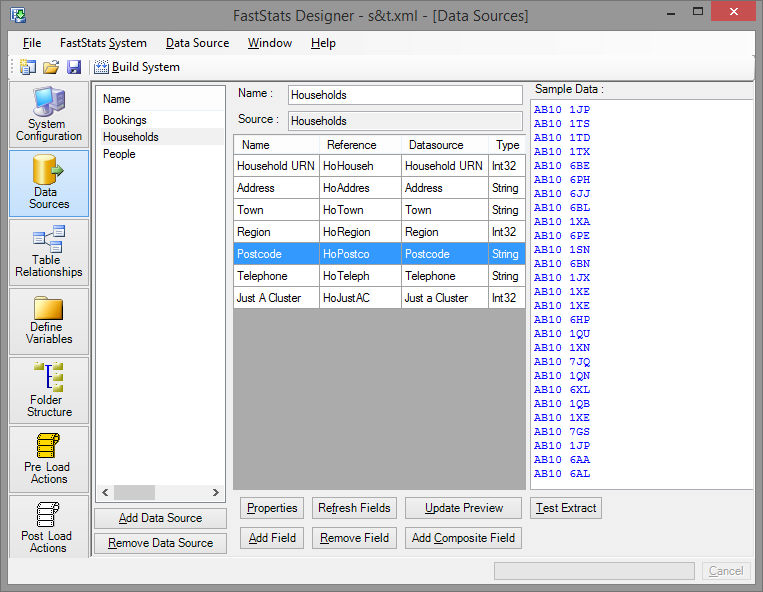Click the Source field showing Households
The height and width of the screenshot is (592, 763).
[405, 121]
